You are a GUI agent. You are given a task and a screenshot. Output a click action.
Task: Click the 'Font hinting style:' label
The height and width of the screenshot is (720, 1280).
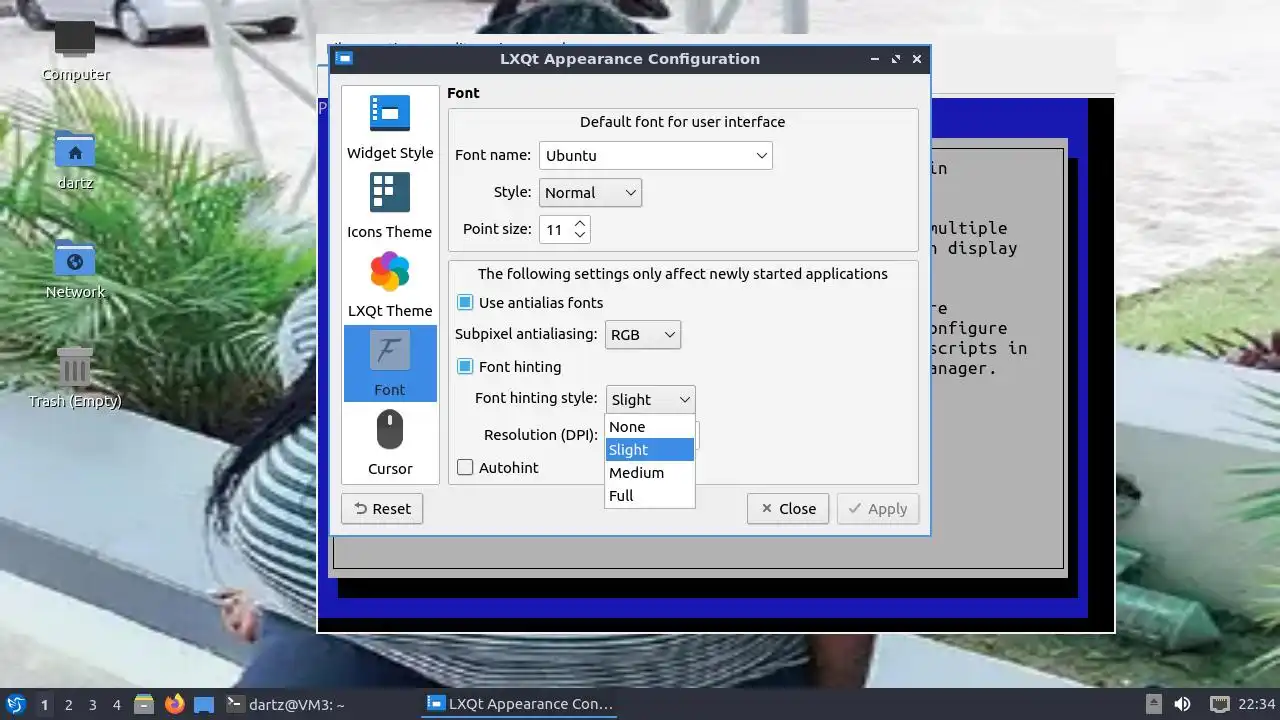(535, 397)
